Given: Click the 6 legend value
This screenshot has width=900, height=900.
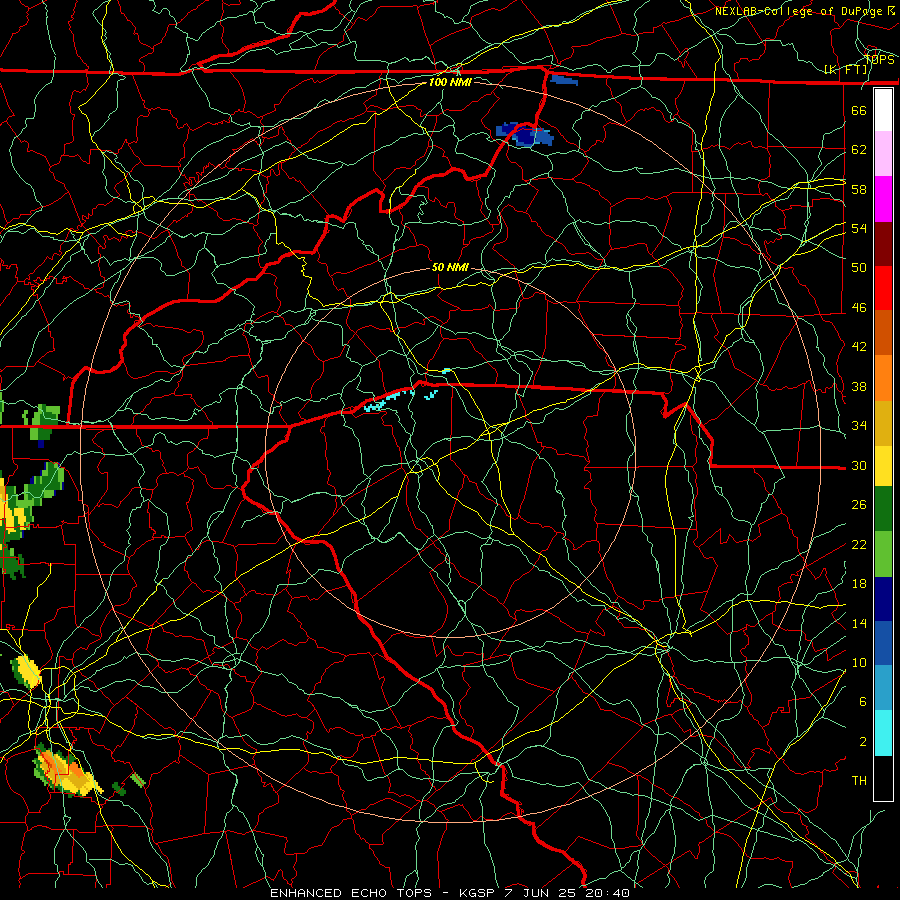Looking at the screenshot, I should pyautogui.click(x=863, y=702).
